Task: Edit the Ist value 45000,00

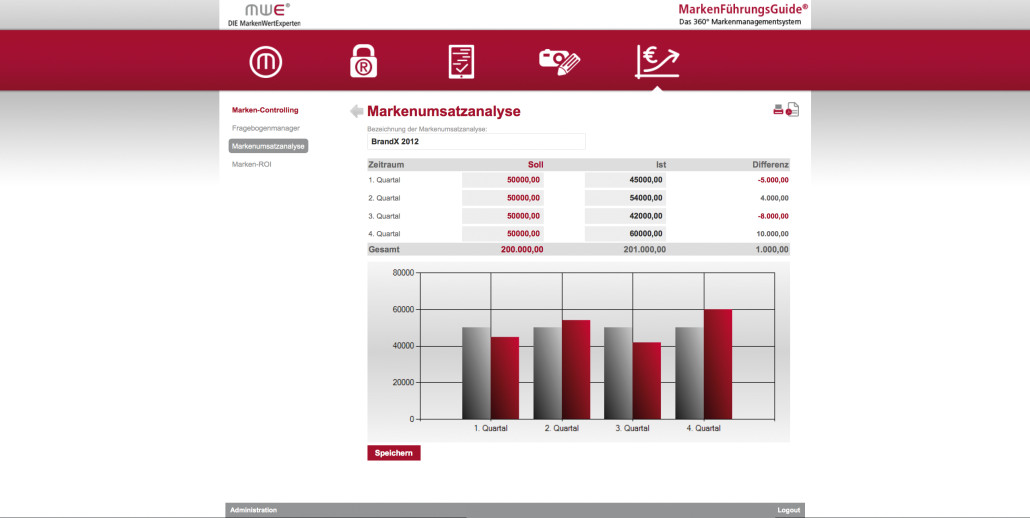Action: tap(625, 180)
